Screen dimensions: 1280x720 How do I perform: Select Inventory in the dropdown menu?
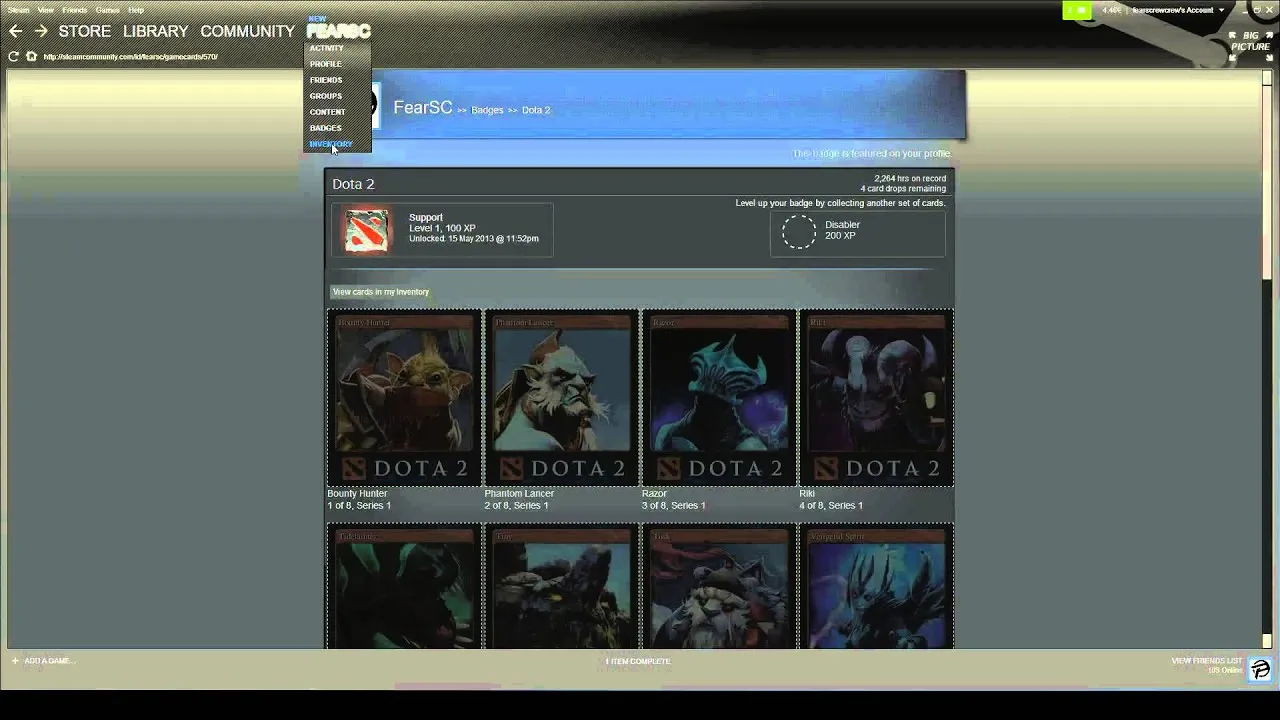[331, 144]
